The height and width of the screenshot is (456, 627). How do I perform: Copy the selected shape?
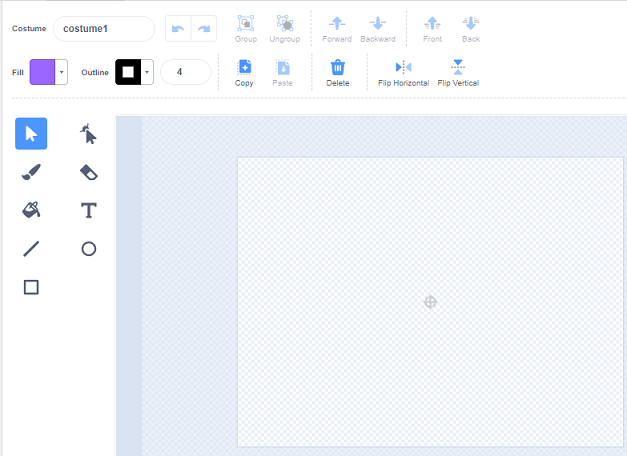pyautogui.click(x=244, y=73)
